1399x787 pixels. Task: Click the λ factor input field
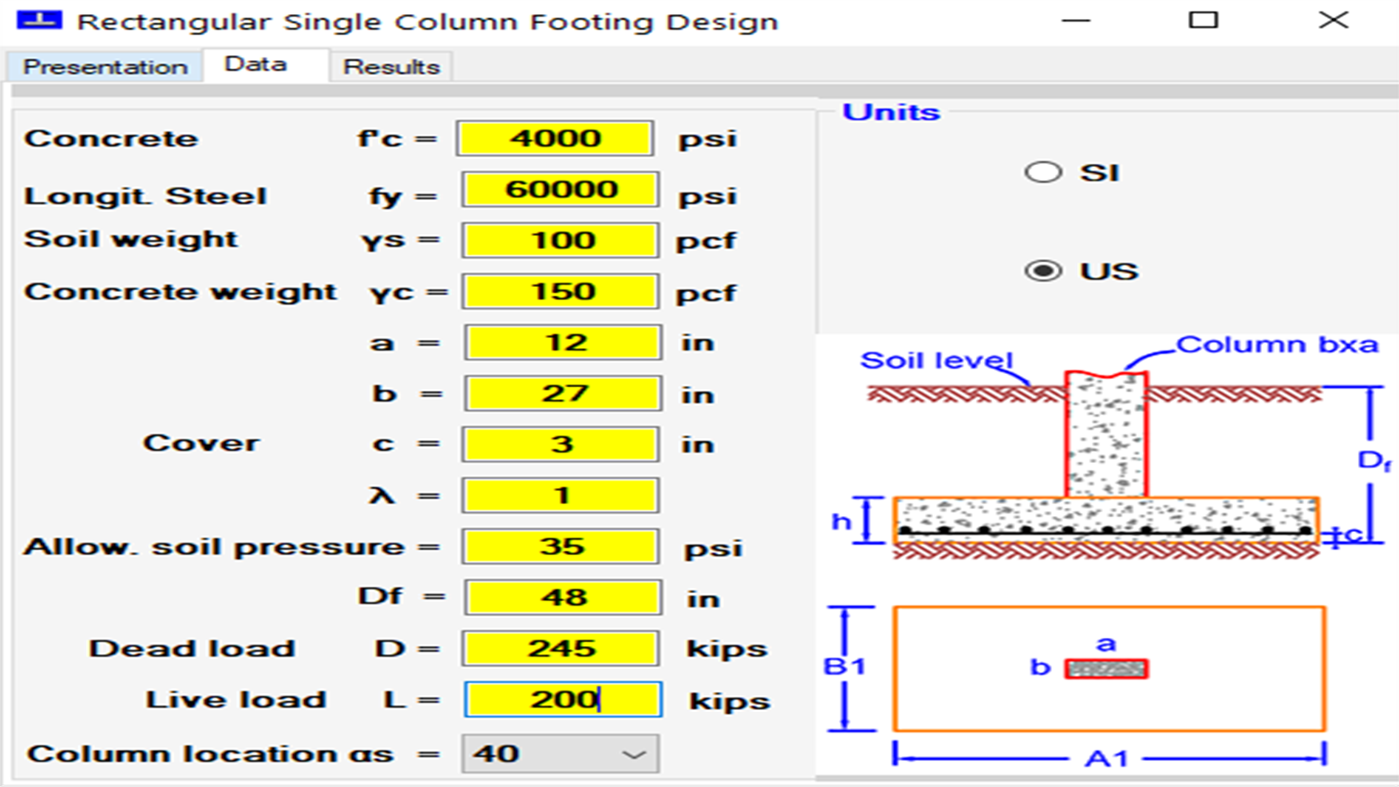(x=560, y=494)
